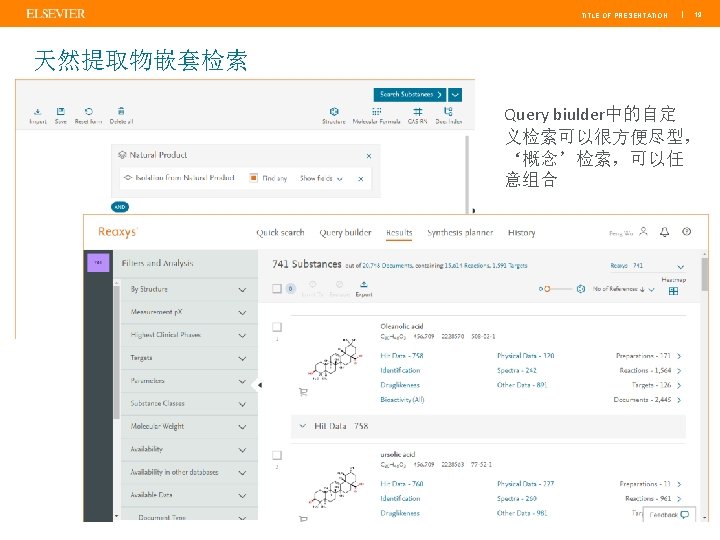This screenshot has width=720, height=540.
Task: Toggle the select-all results checkbox
Action: click(x=277, y=288)
